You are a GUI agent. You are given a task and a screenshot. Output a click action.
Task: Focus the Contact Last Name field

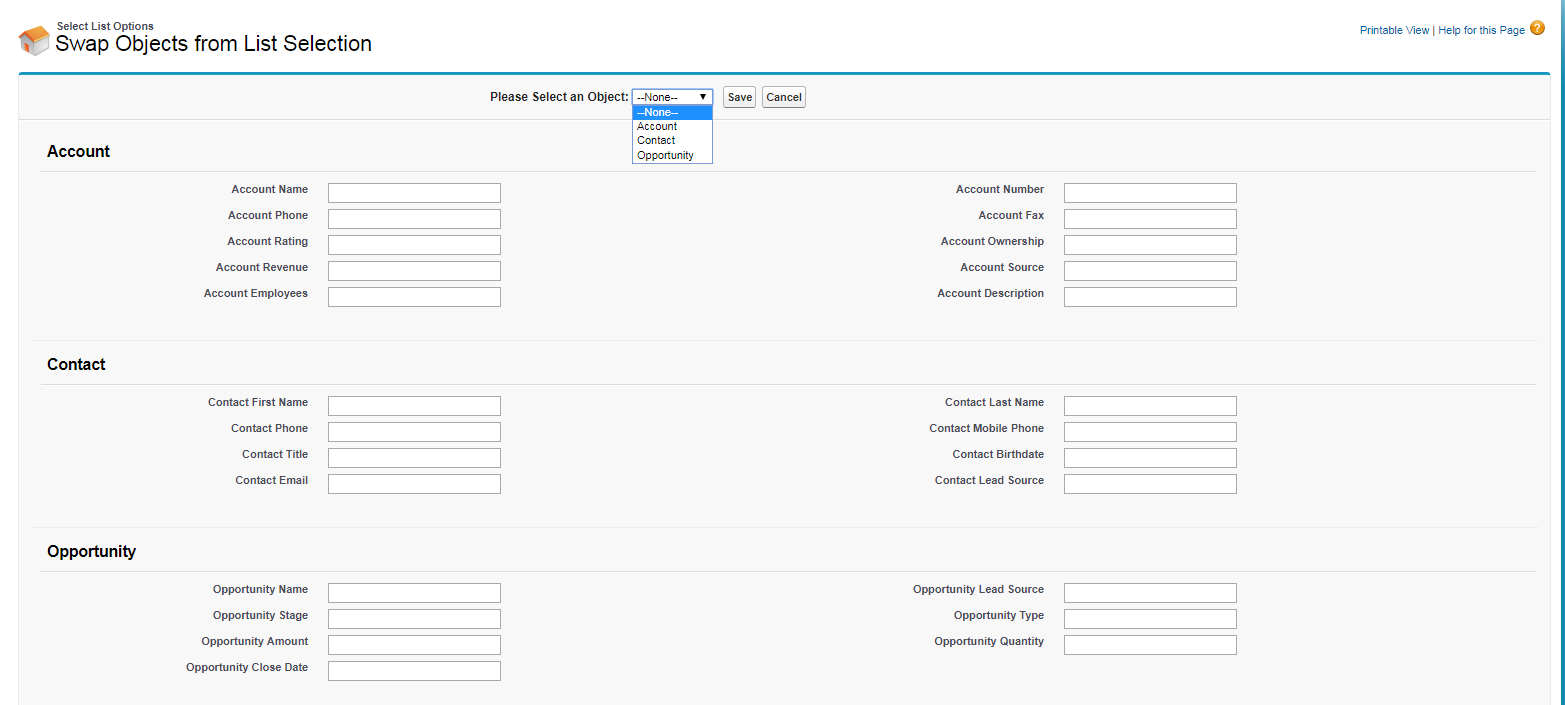1150,406
